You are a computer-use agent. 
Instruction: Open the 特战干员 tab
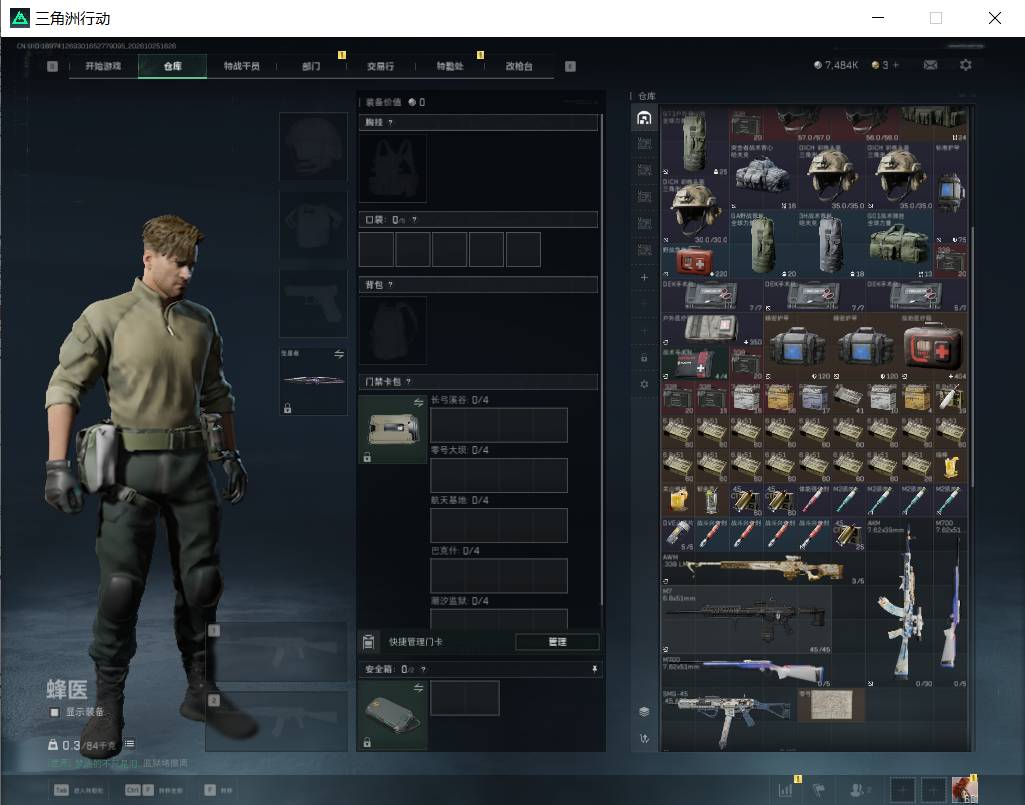(x=242, y=66)
